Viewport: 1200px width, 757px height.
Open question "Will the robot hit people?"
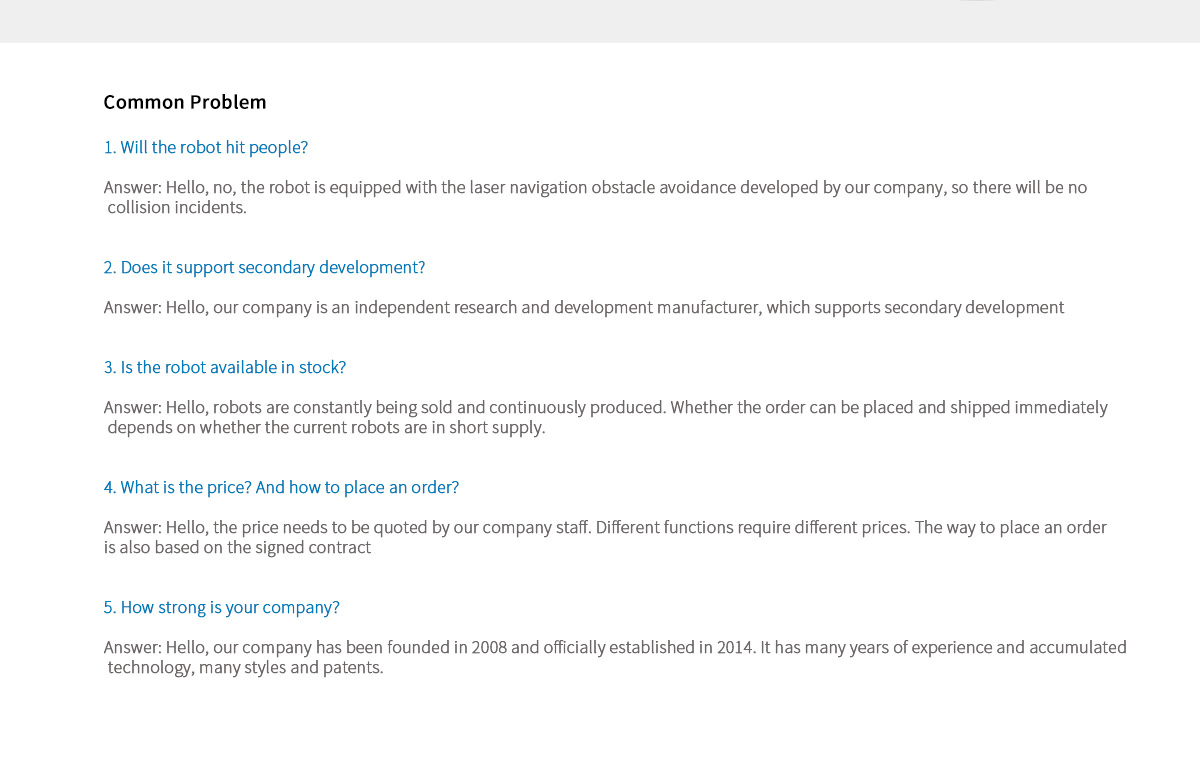(206, 148)
